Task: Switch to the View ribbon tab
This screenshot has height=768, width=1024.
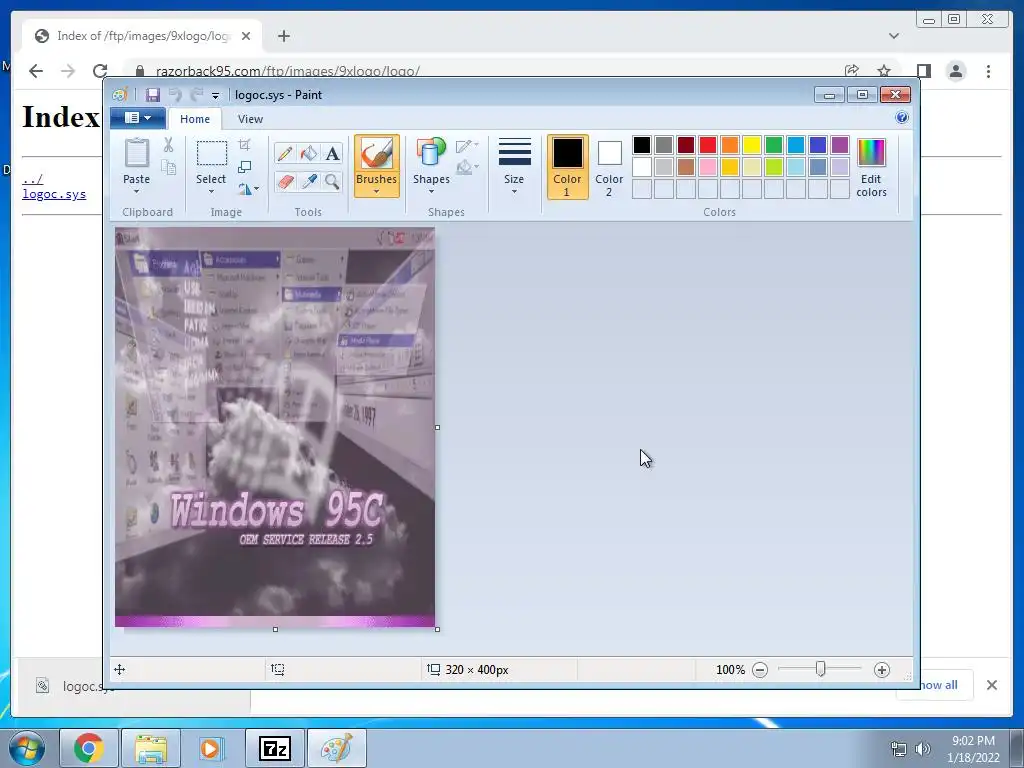Action: click(x=250, y=119)
